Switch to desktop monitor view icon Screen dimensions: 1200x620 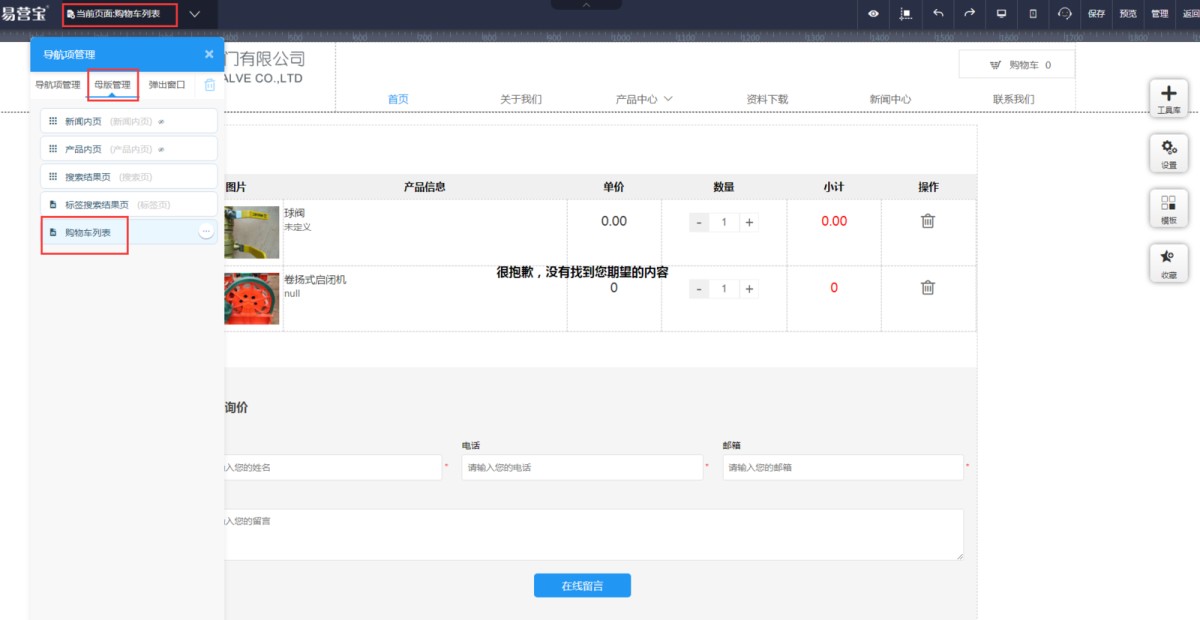(x=1001, y=14)
